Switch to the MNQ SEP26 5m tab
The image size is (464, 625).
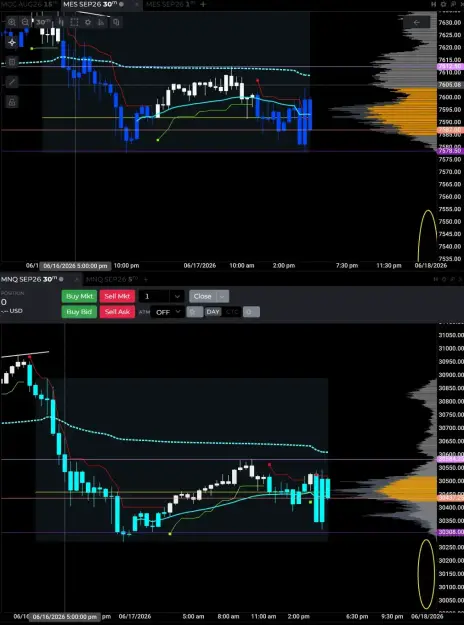coord(112,279)
